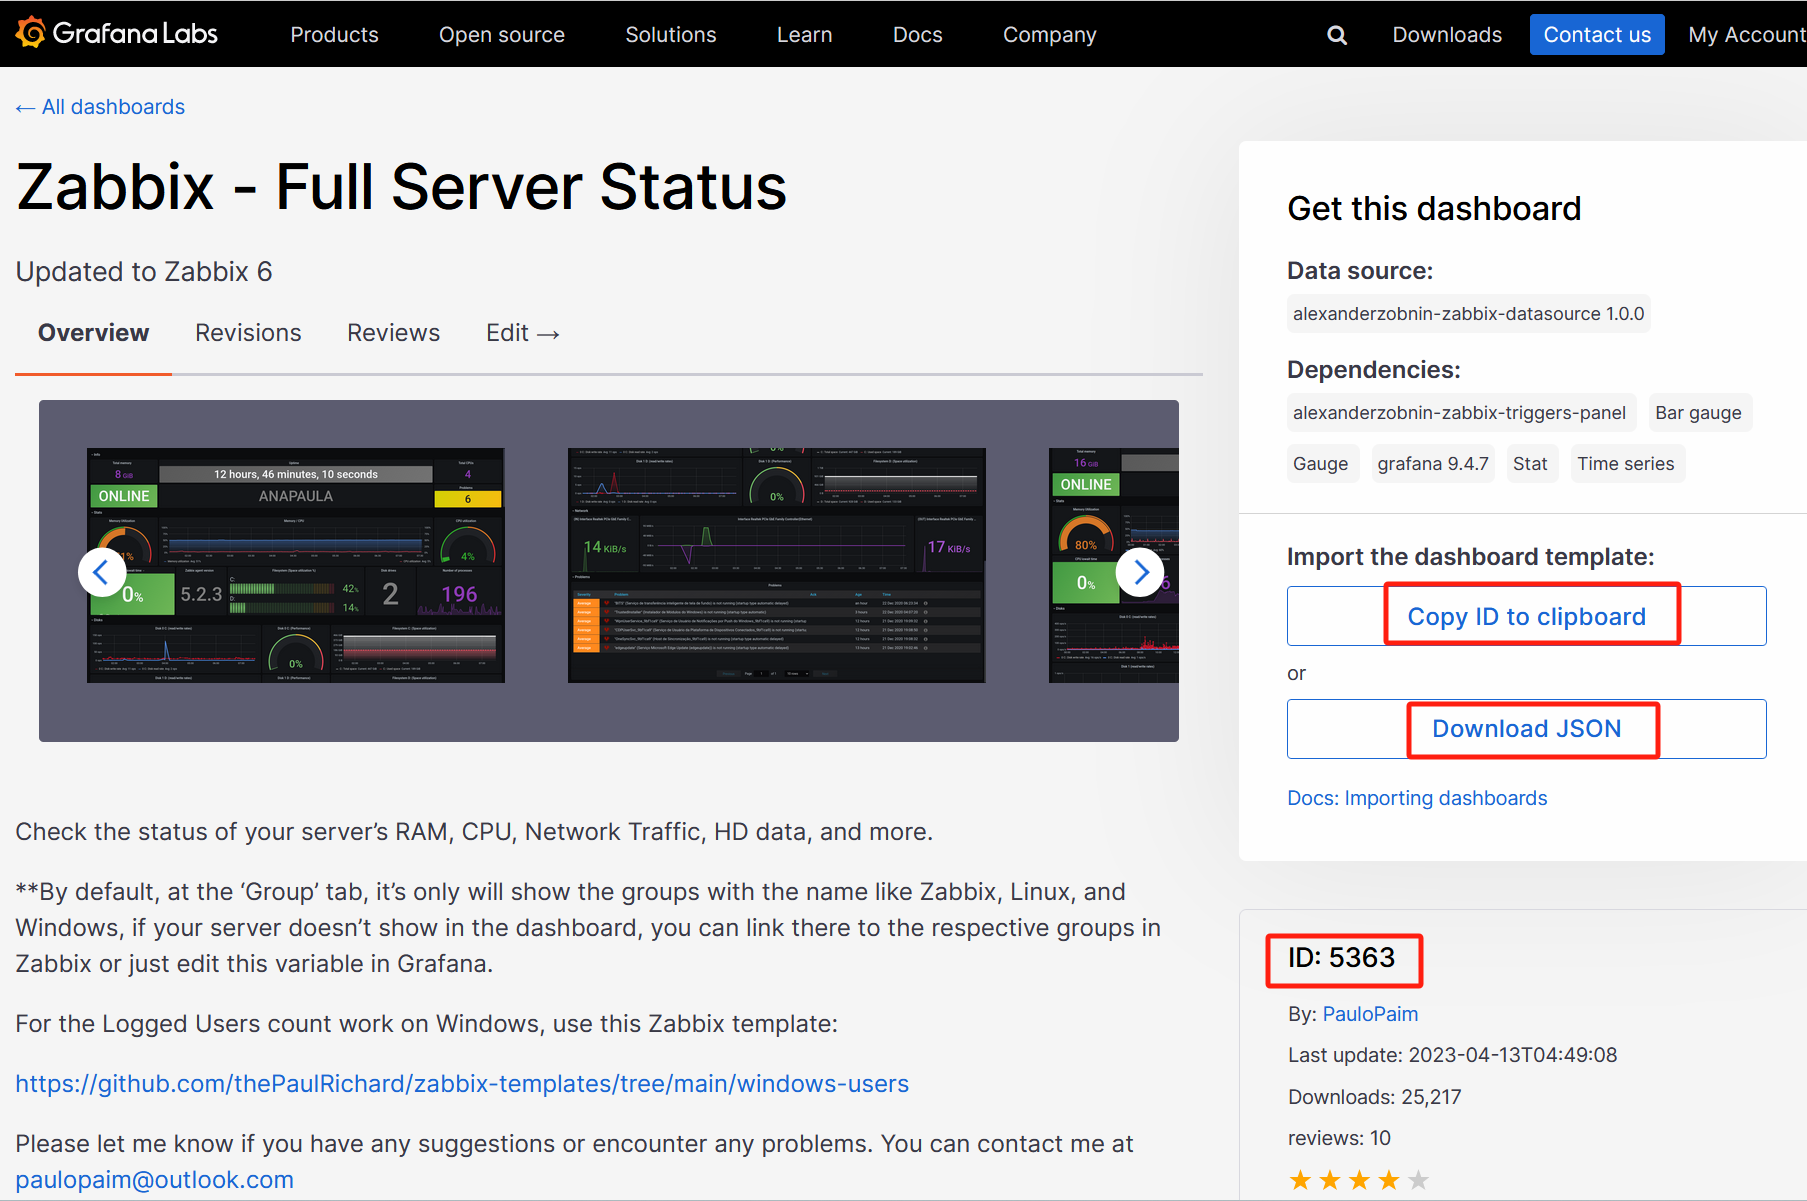Viewport: 1807px width, 1201px height.
Task: Click the Bar gauge dependency tag
Action: 1698,413
